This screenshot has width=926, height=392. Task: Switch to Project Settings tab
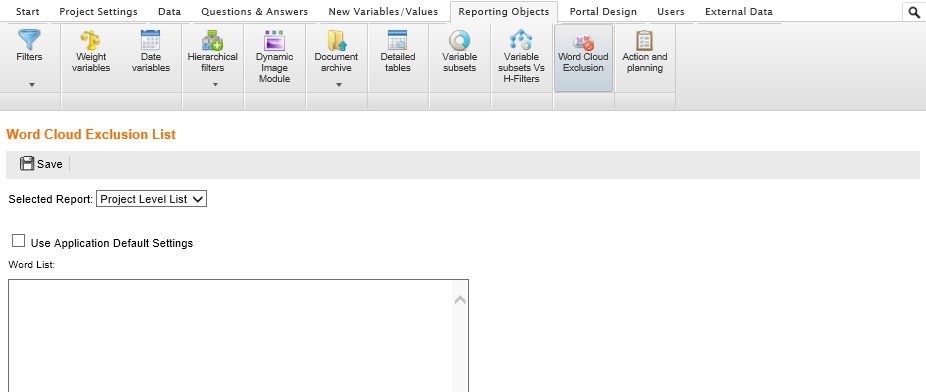coord(98,11)
